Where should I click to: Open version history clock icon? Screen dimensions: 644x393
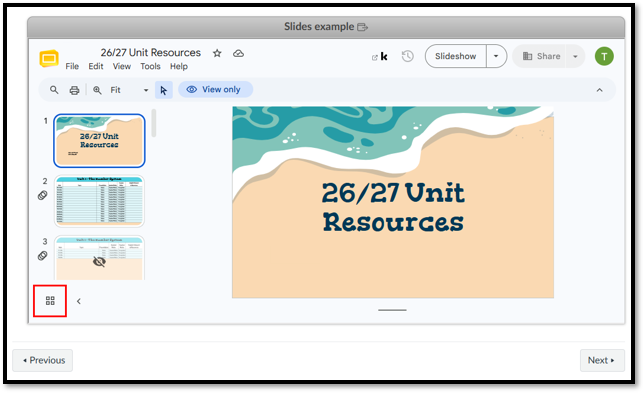click(407, 56)
